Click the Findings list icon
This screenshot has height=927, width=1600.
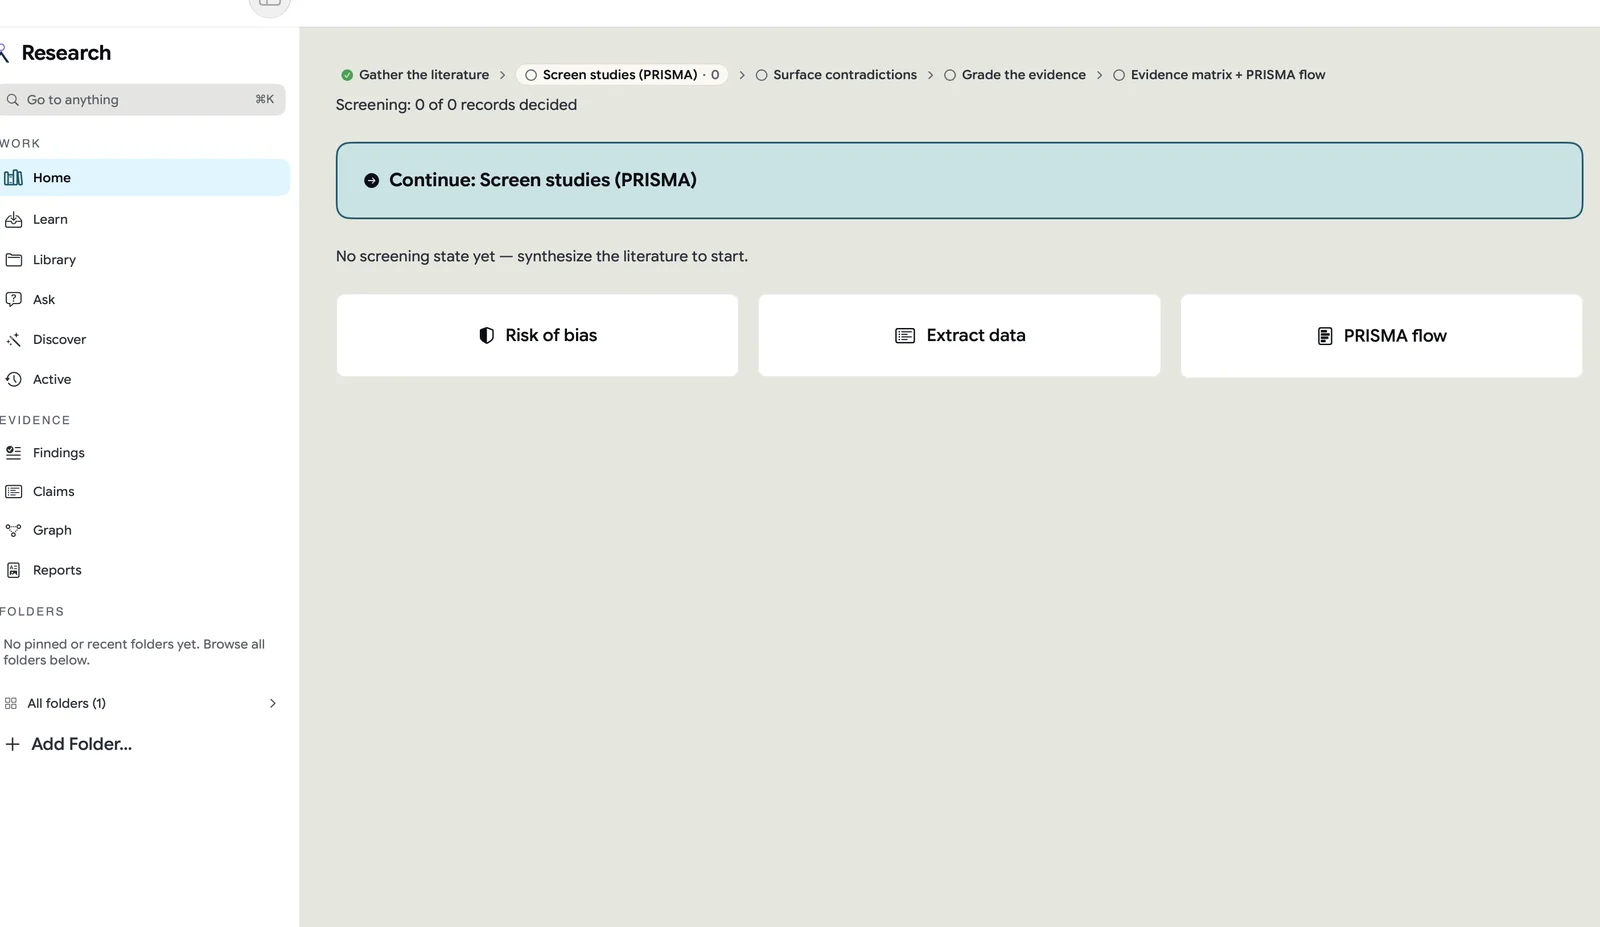pyautogui.click(x=14, y=453)
